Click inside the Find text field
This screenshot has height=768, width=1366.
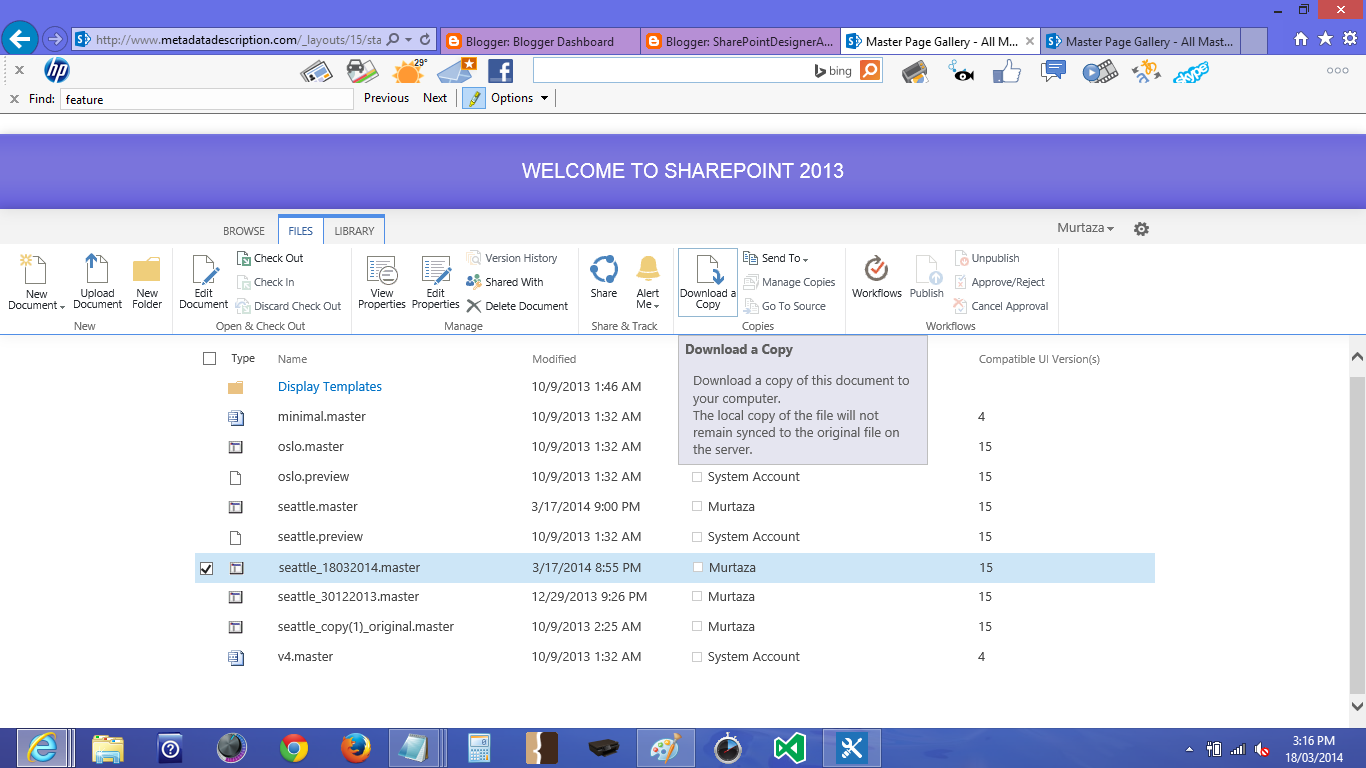tap(207, 99)
